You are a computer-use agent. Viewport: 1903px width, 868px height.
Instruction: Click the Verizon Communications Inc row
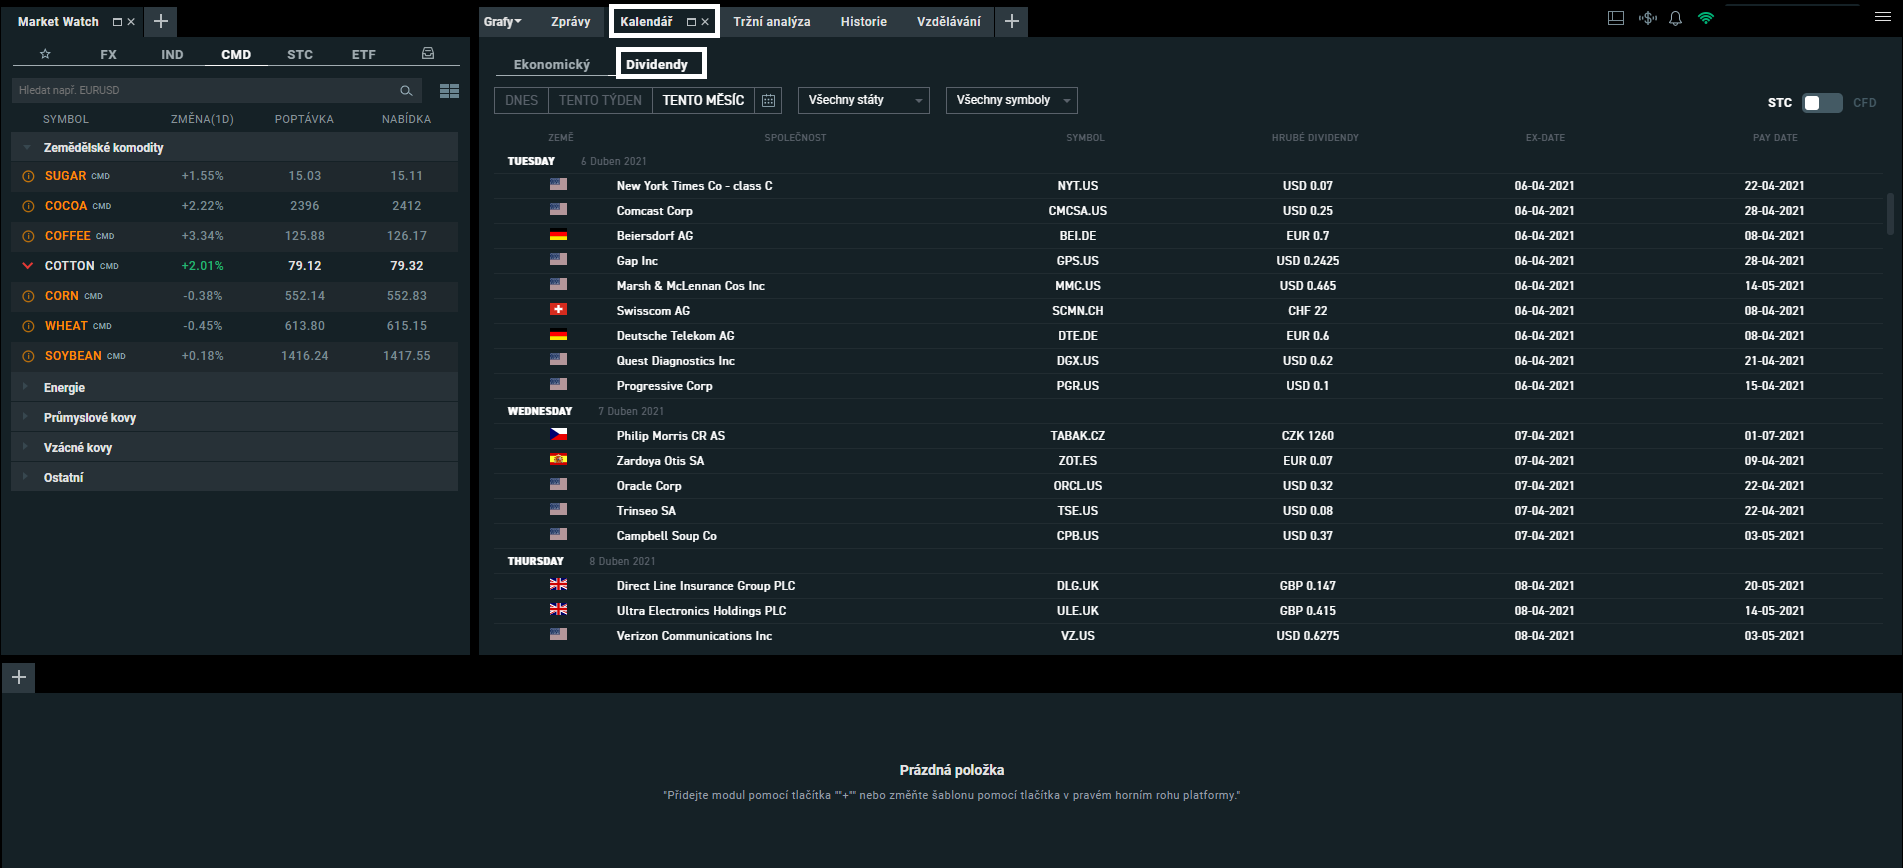point(1188,636)
